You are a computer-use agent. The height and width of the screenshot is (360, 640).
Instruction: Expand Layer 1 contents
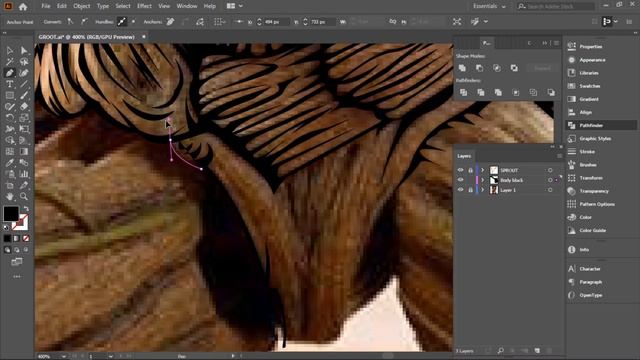(x=482, y=190)
